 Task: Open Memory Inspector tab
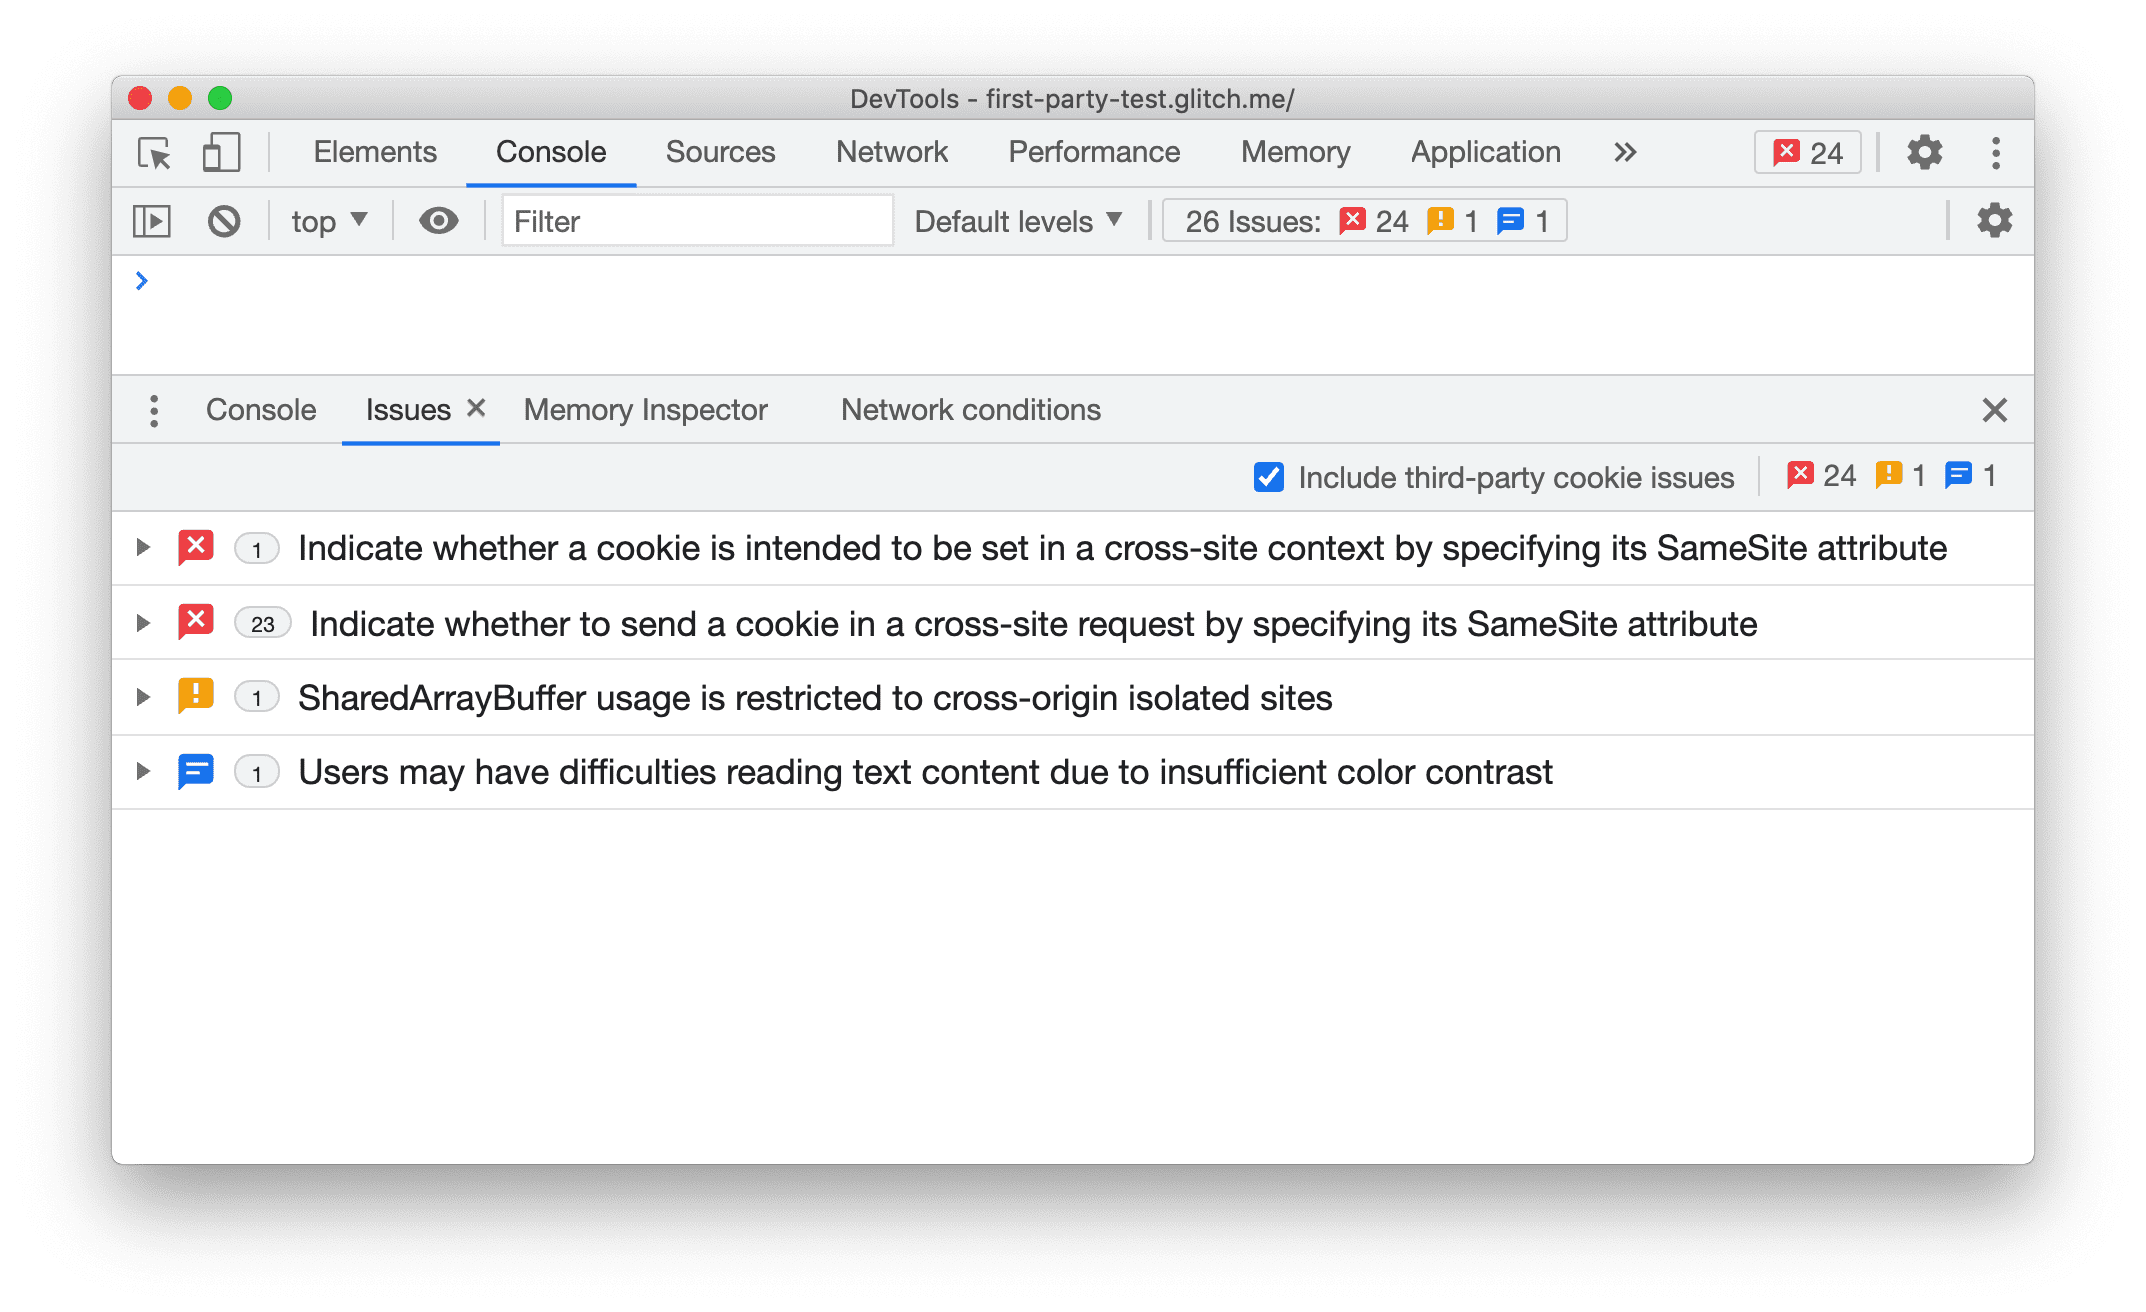tap(647, 408)
